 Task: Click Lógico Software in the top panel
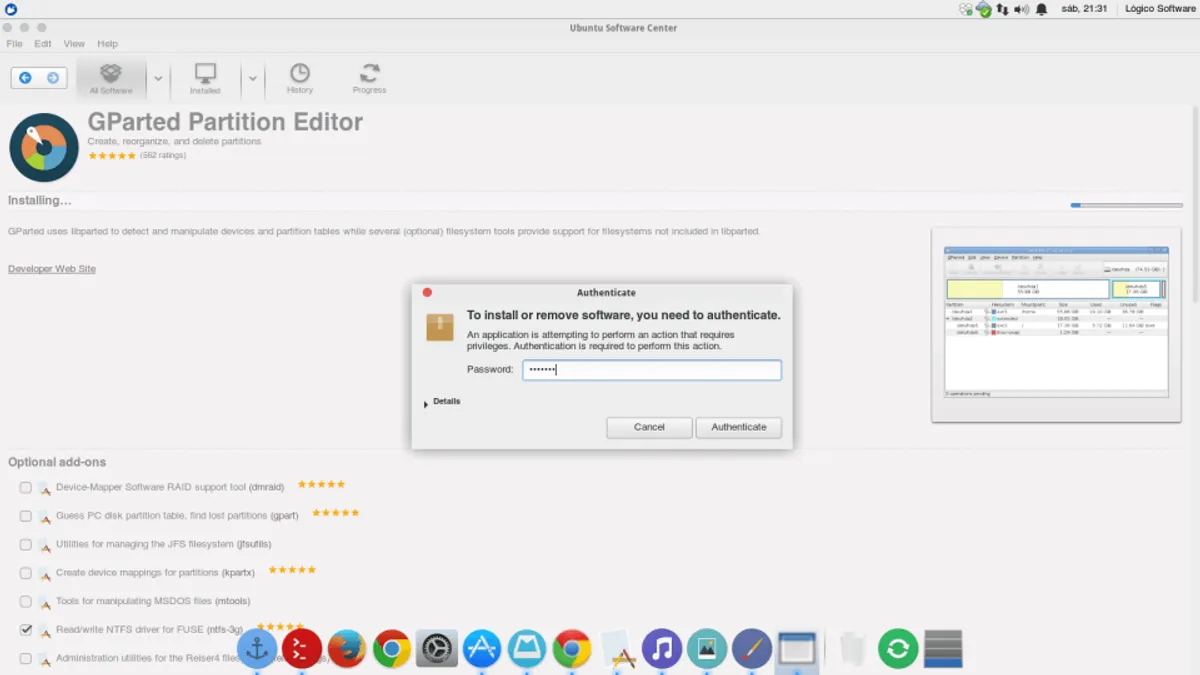point(1160,9)
